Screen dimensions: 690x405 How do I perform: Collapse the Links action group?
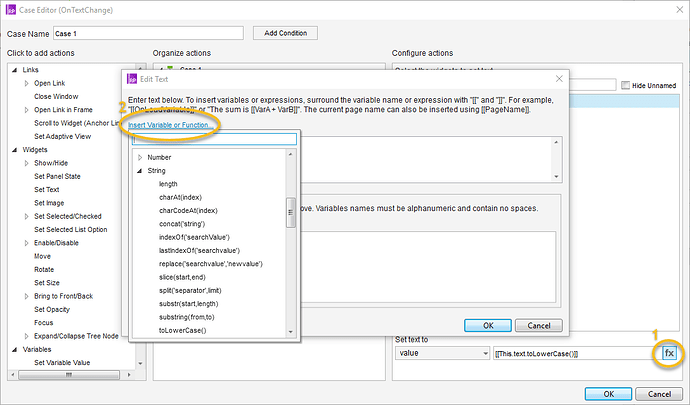tap(15, 69)
